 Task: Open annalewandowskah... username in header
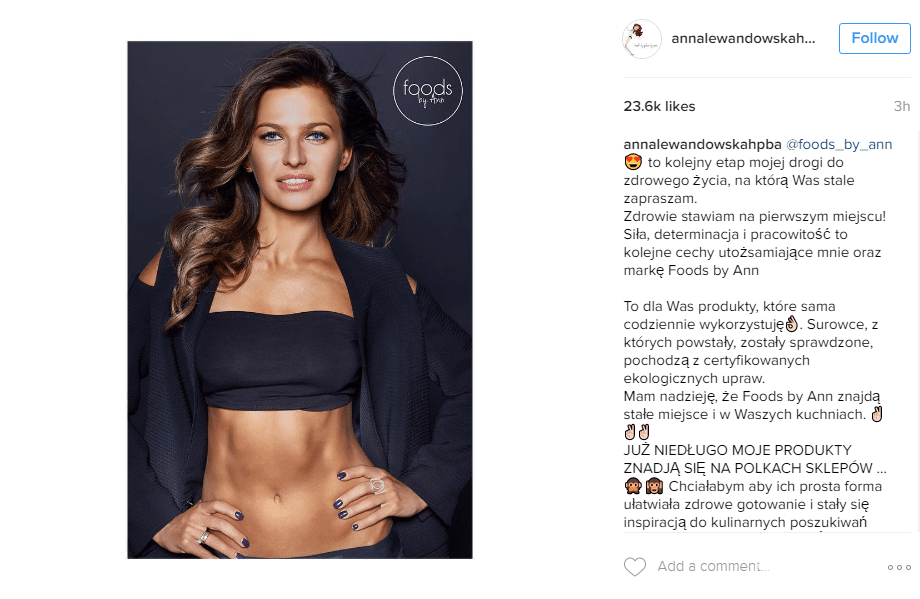click(x=743, y=39)
